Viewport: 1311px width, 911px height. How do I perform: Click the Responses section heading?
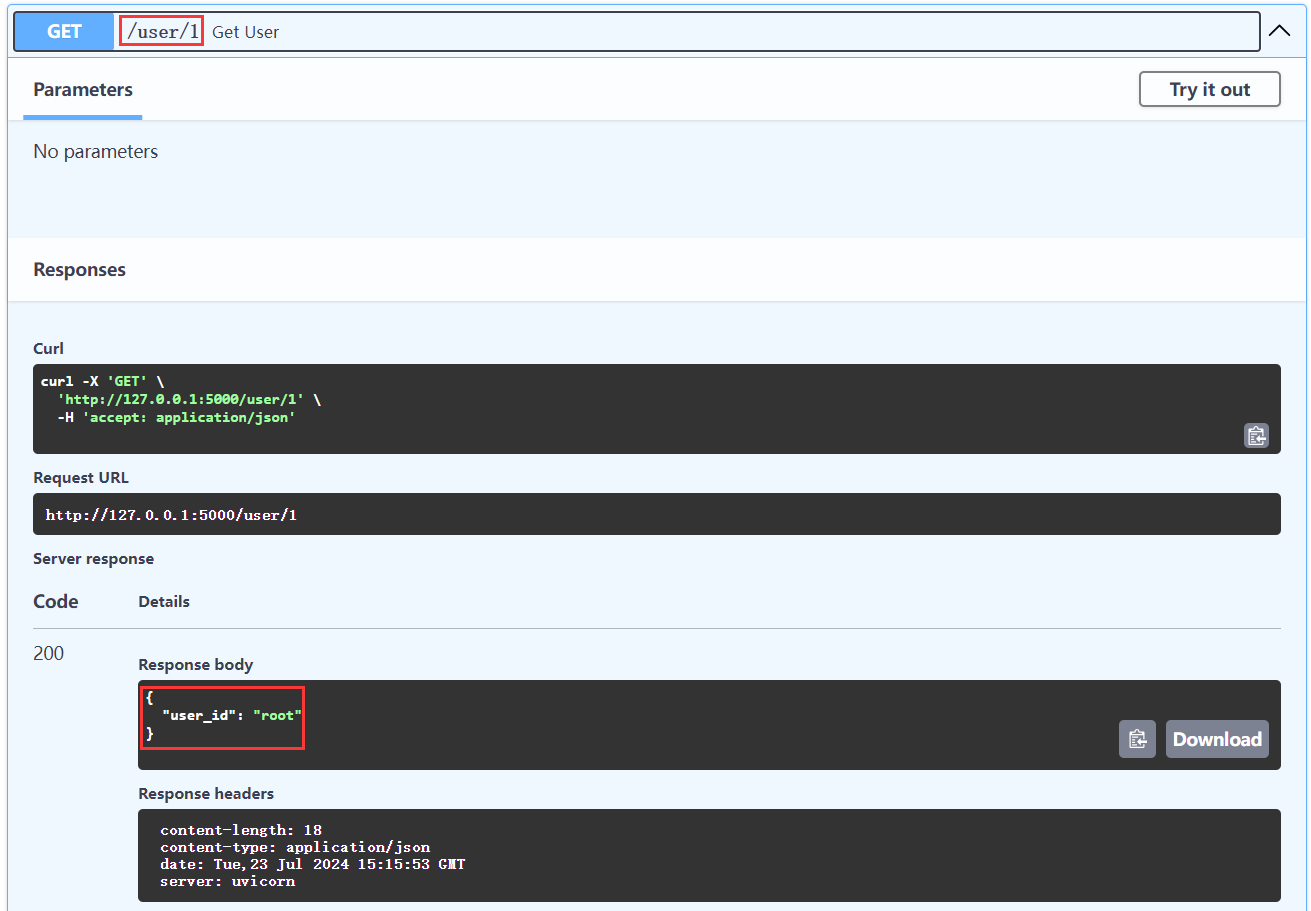tap(79, 270)
